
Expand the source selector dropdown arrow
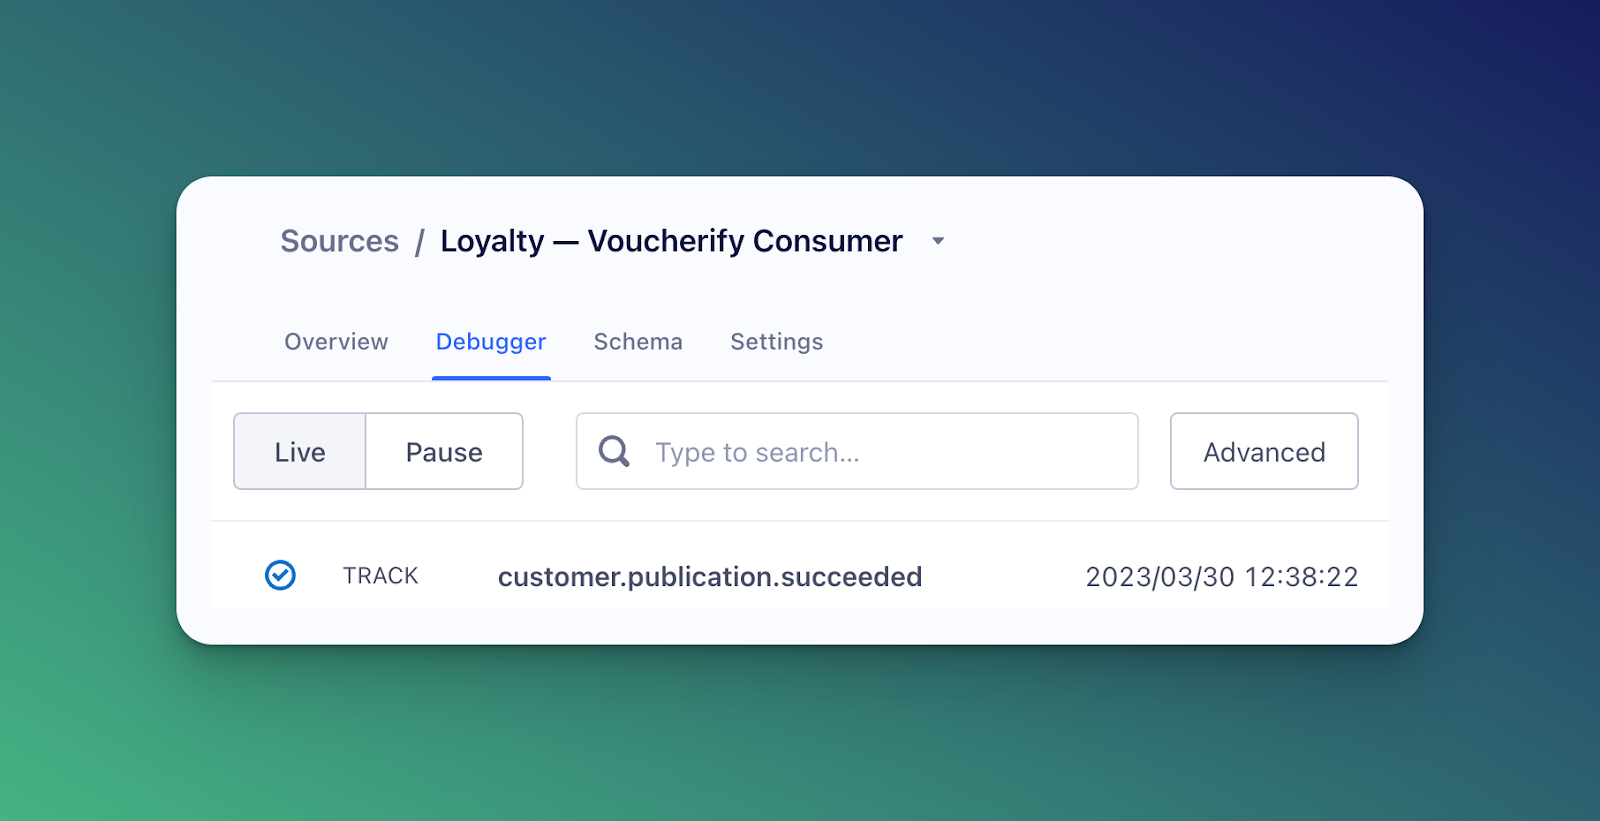[x=938, y=241]
